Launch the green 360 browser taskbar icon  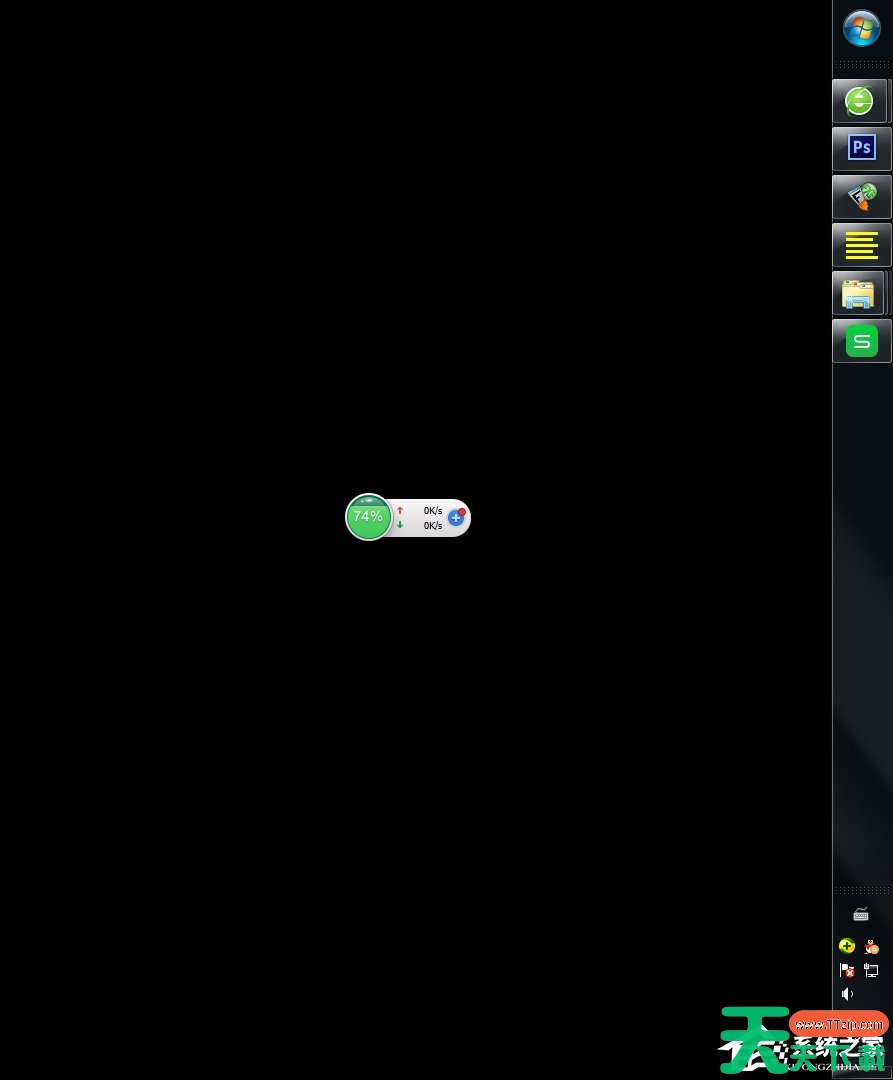click(x=859, y=101)
